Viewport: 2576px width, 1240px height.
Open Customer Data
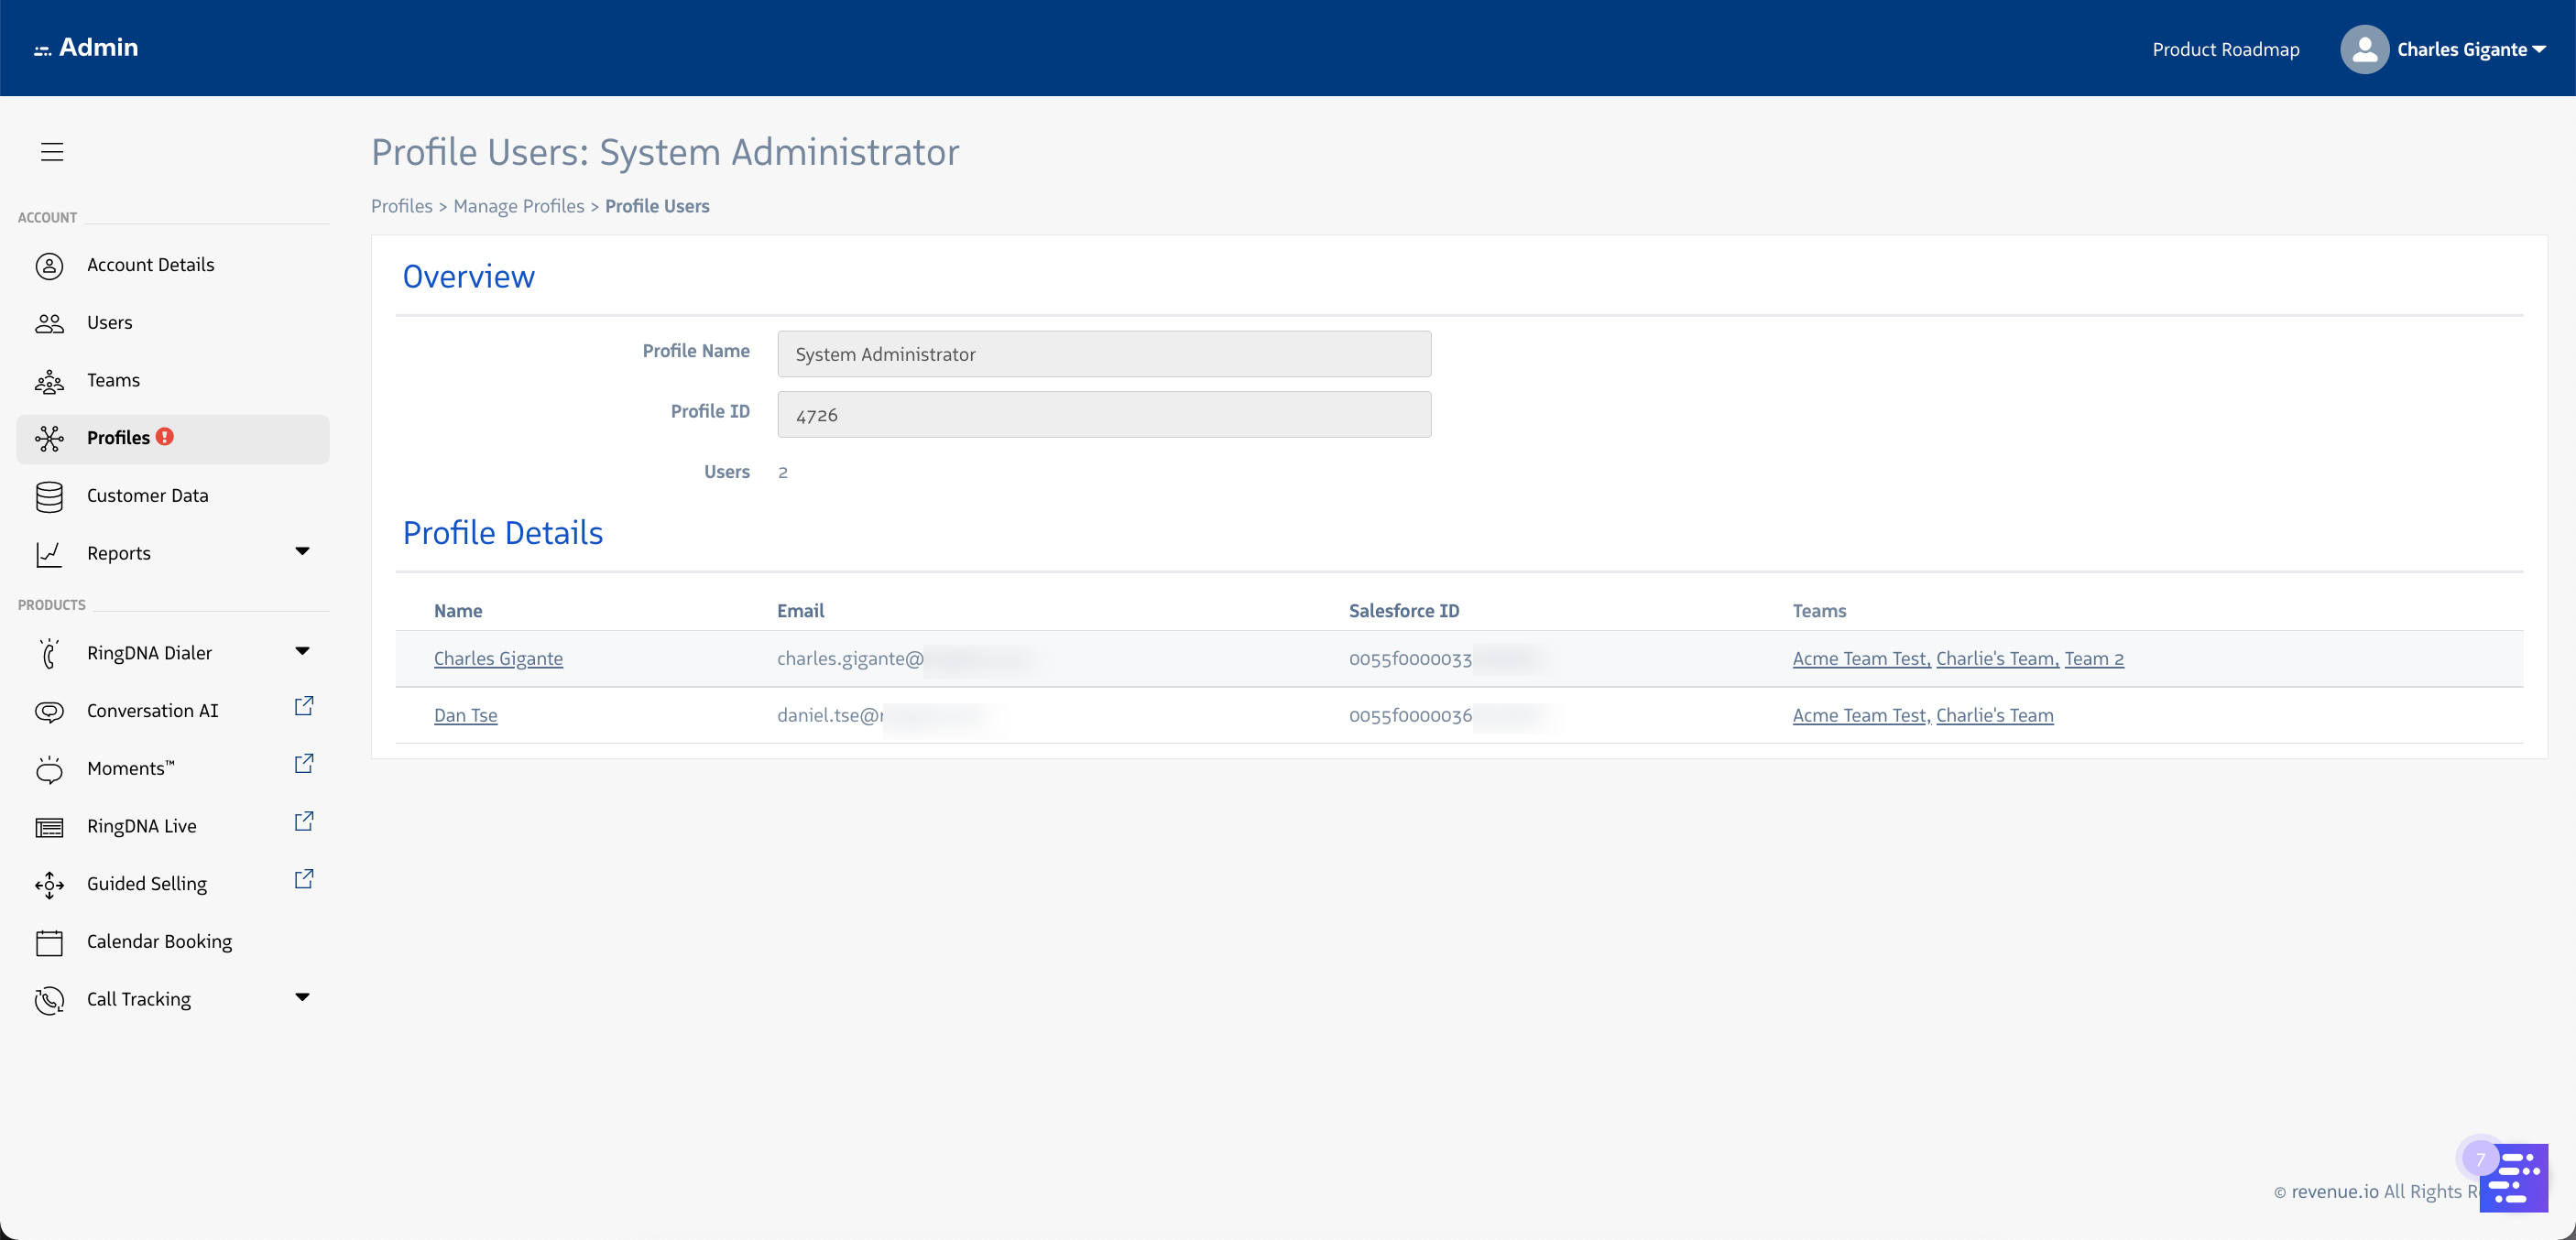pyautogui.click(x=148, y=495)
